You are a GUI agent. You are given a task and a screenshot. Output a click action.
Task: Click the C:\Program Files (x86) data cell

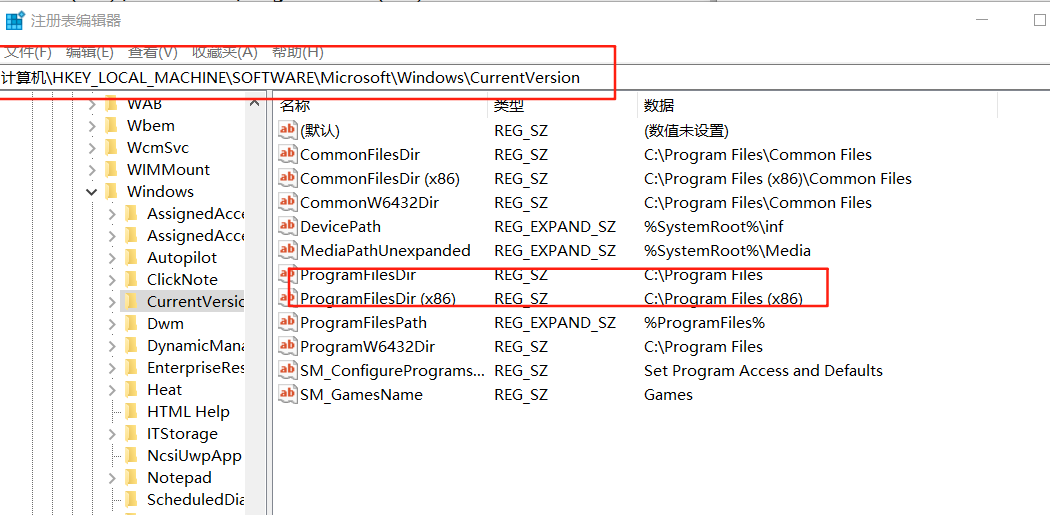[x=723, y=299]
